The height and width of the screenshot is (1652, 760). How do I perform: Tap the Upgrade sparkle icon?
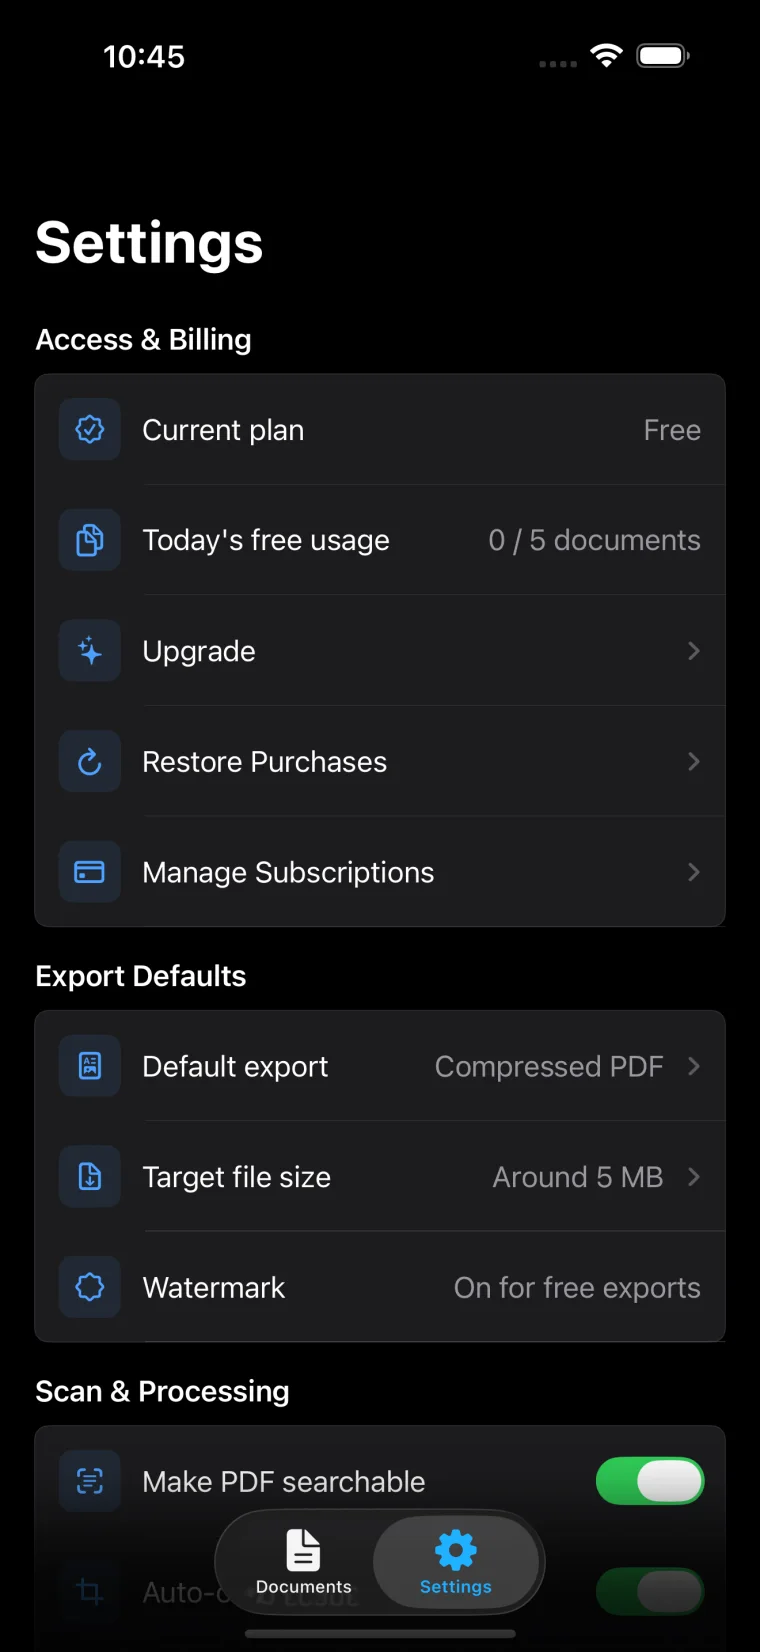click(90, 651)
